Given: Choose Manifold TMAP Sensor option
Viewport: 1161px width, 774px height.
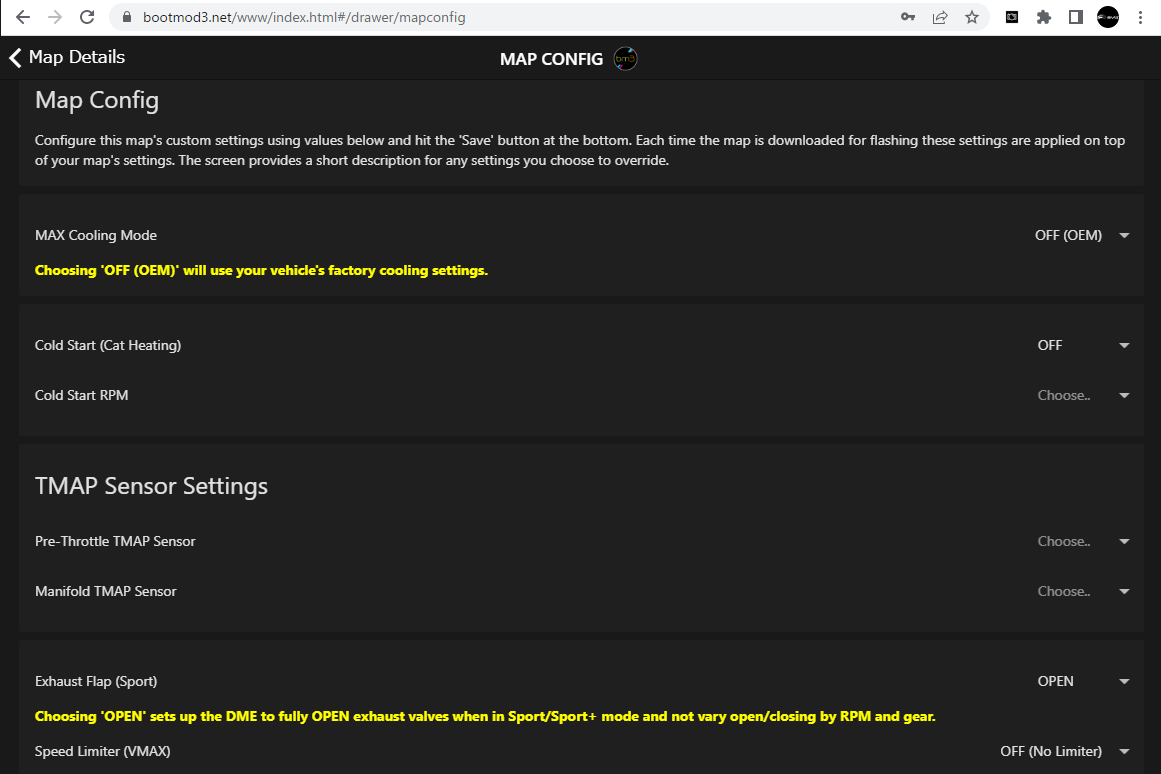Looking at the screenshot, I should click(x=1082, y=592).
